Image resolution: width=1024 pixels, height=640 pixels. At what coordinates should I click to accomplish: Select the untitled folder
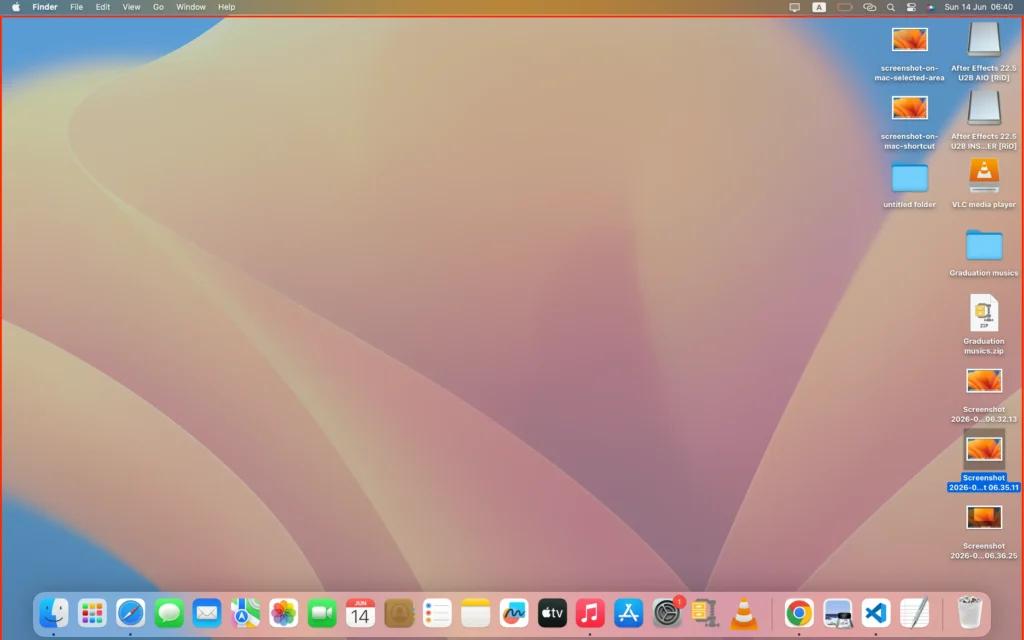click(909, 185)
